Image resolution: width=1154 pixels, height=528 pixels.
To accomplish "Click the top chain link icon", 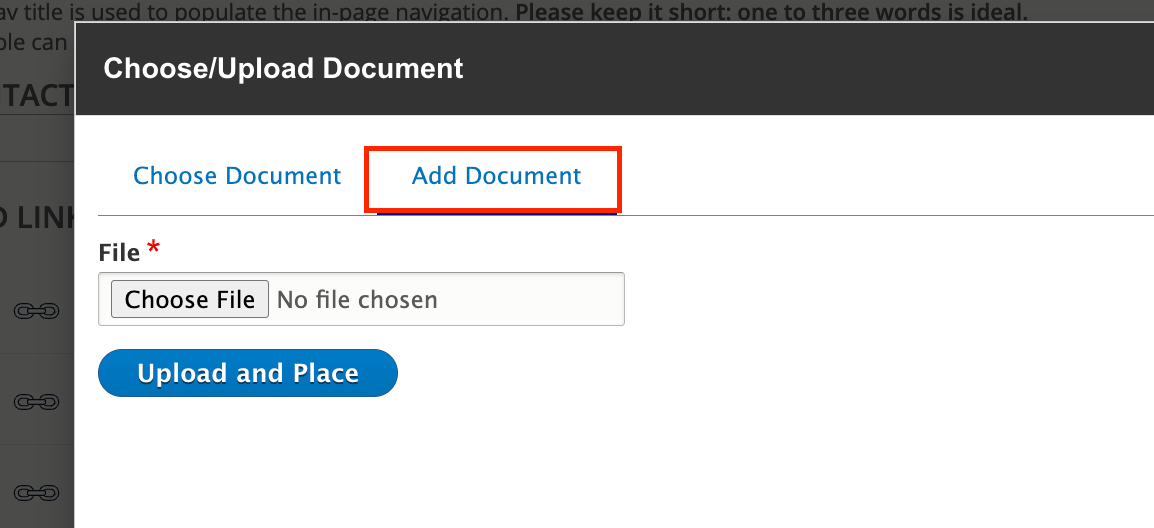I will [36, 311].
